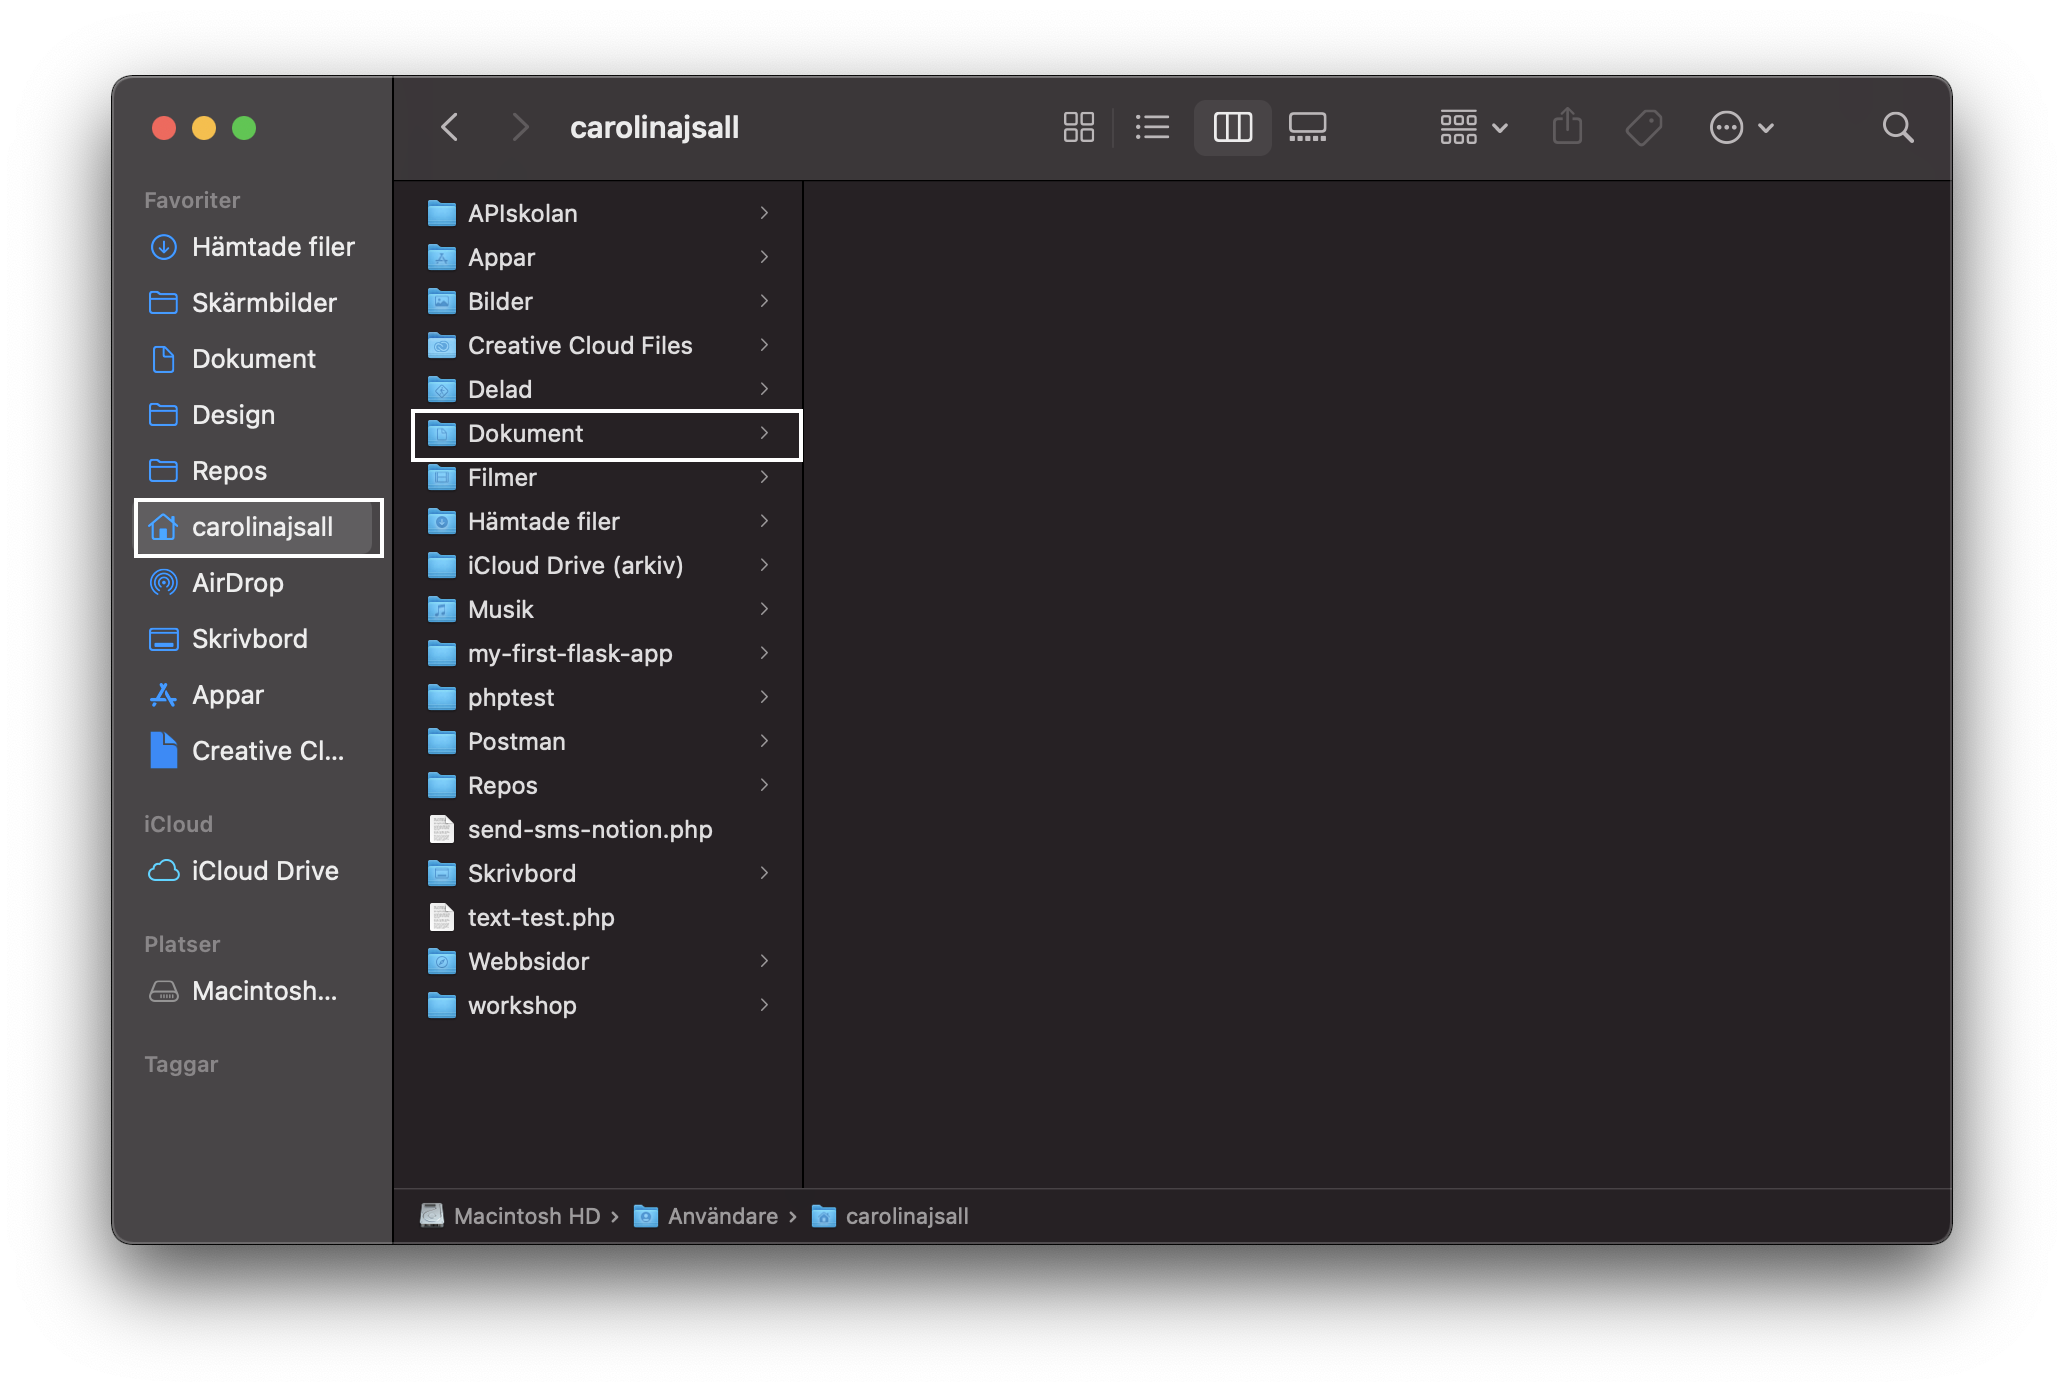The image size is (2064, 1392).
Task: Select AirDrop in the sidebar
Action: click(x=238, y=583)
